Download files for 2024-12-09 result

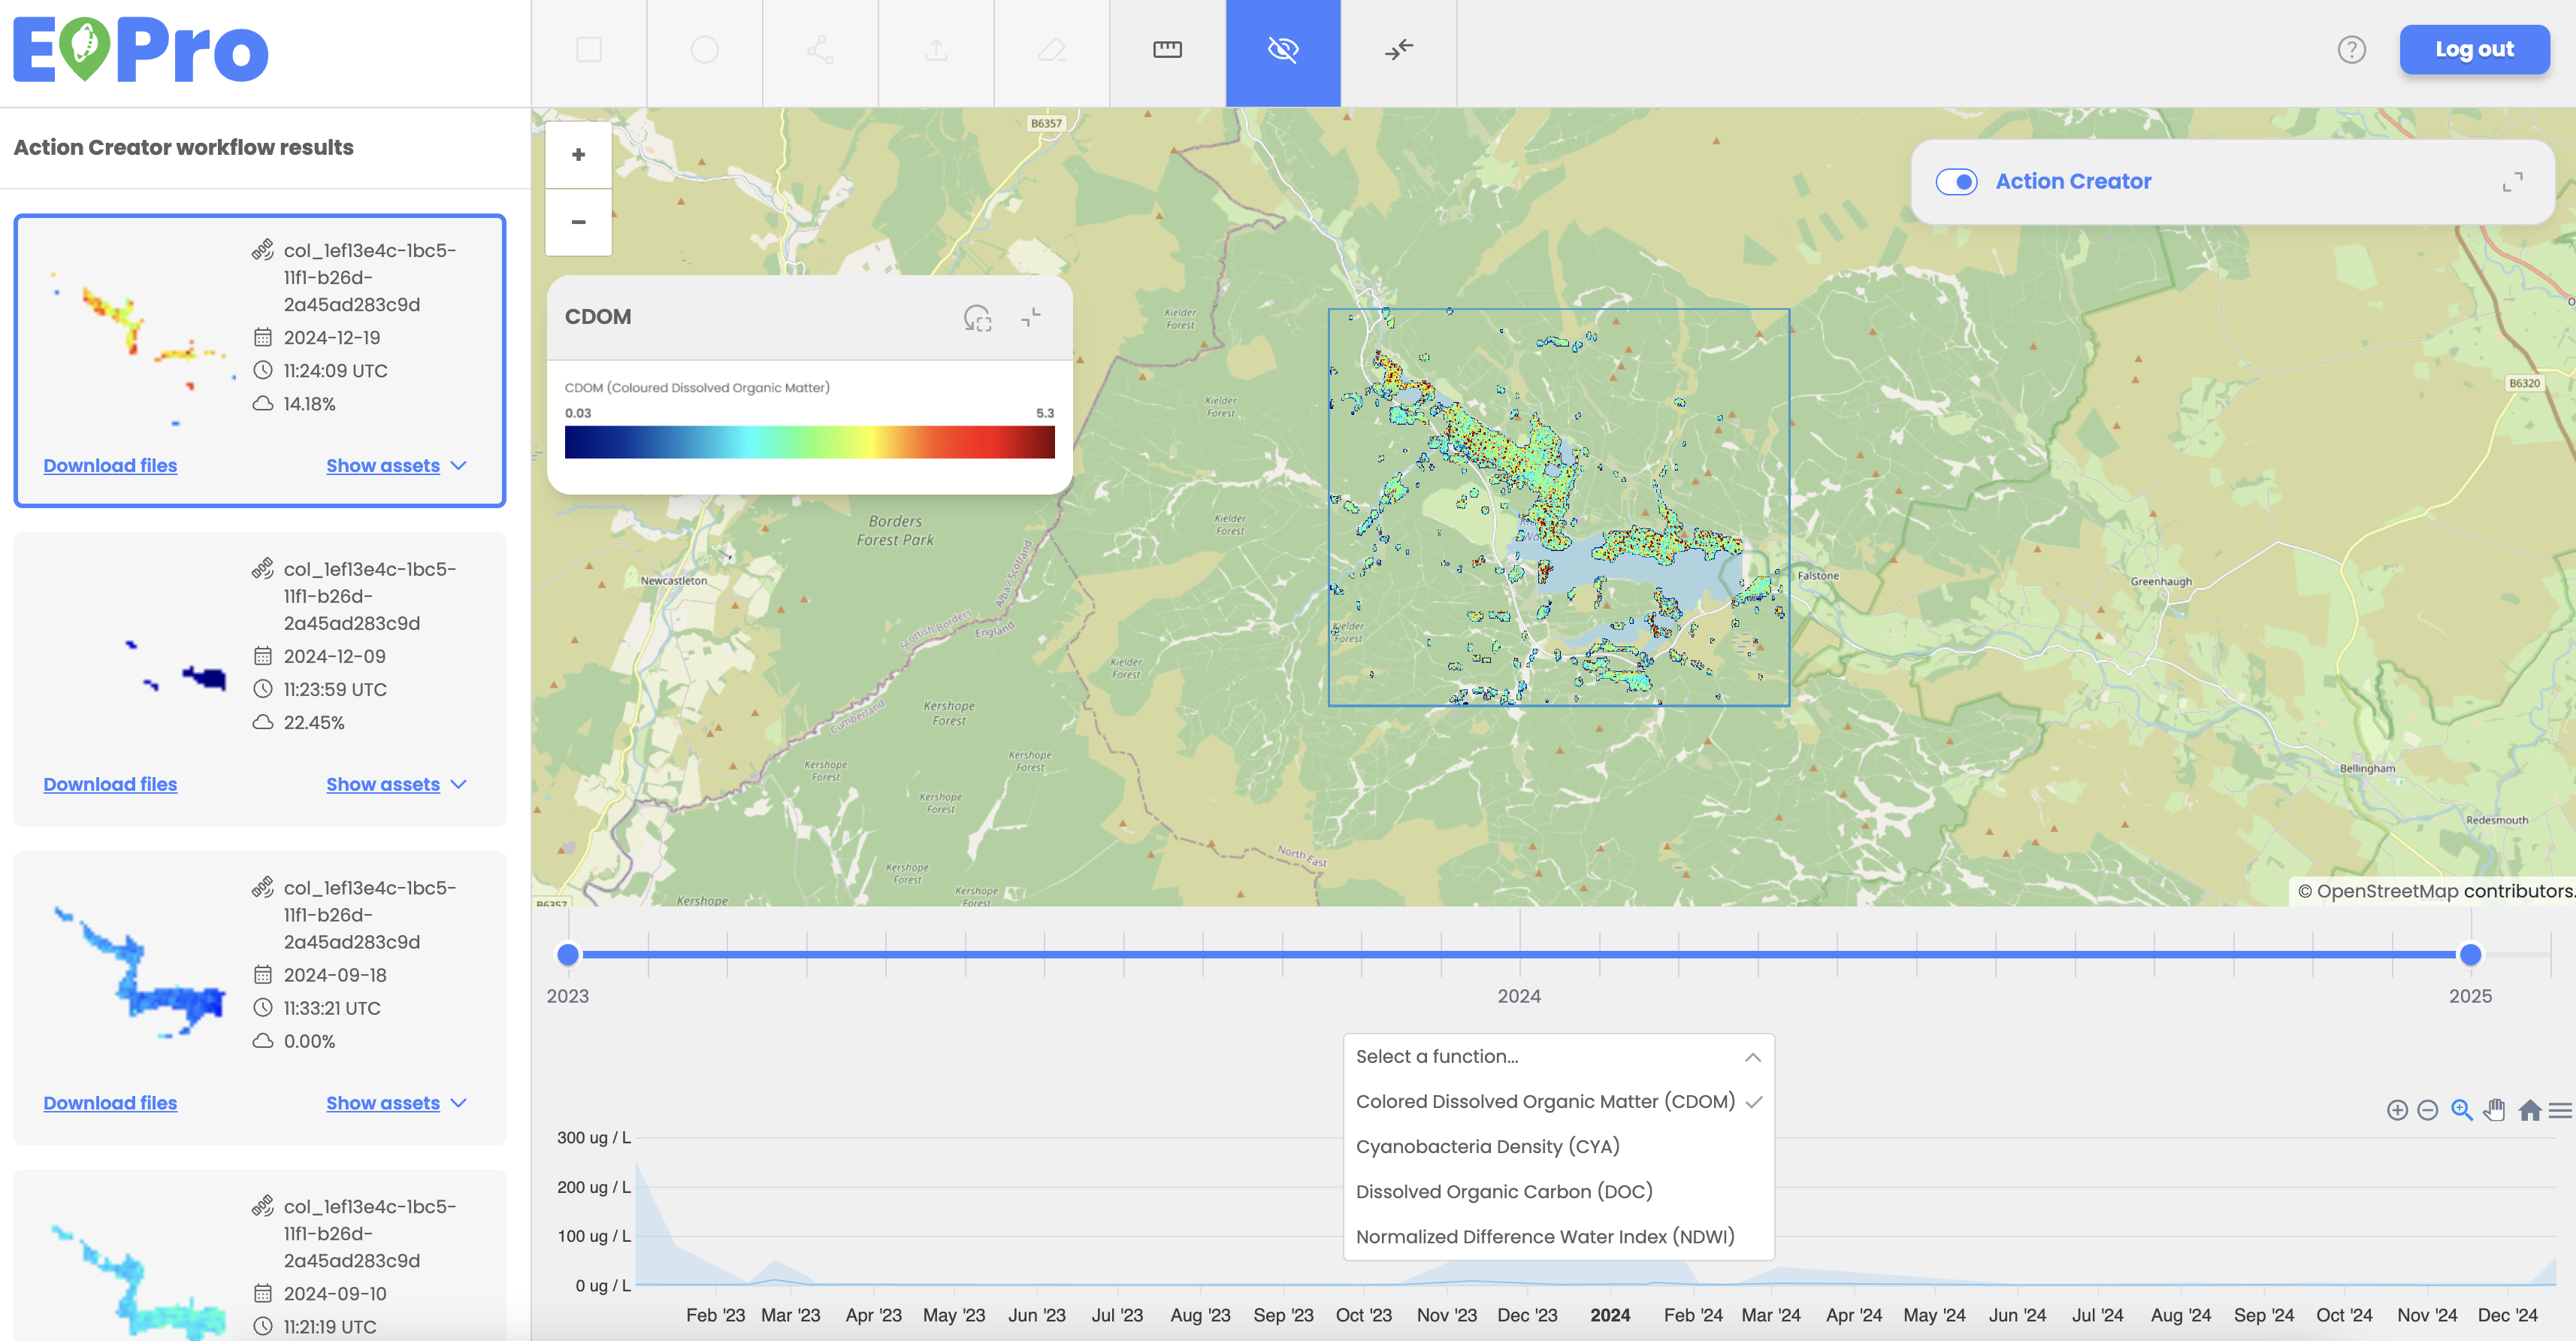tap(110, 785)
